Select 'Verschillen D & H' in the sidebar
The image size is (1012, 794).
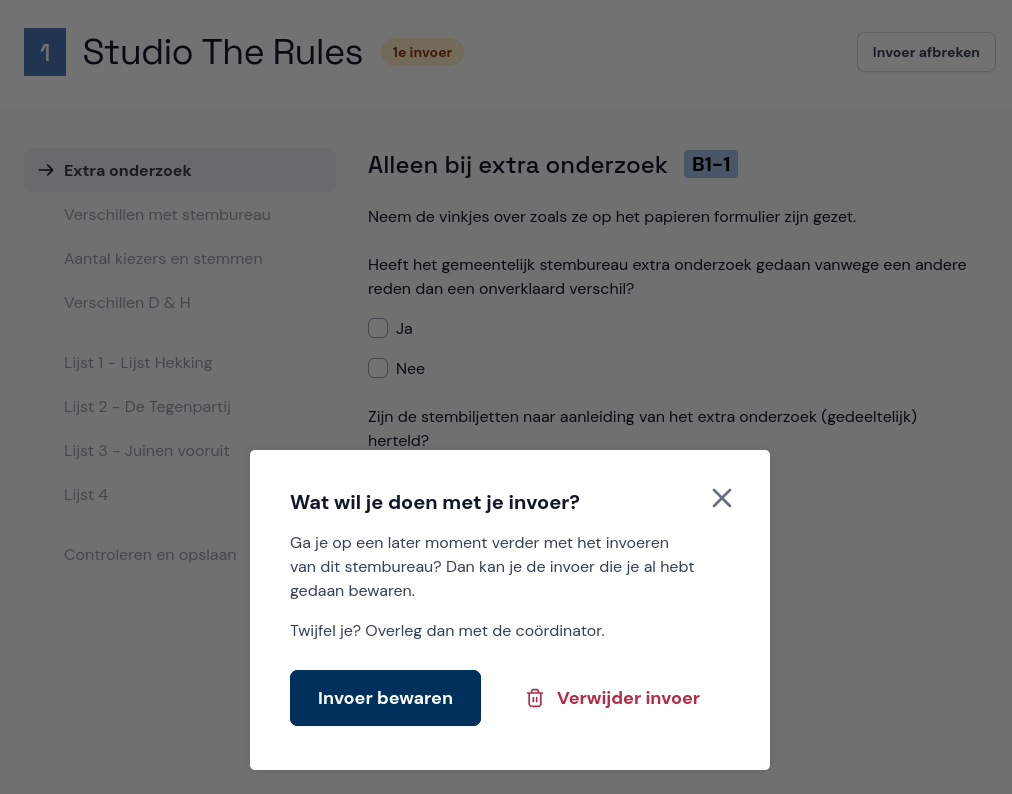[x=127, y=303]
